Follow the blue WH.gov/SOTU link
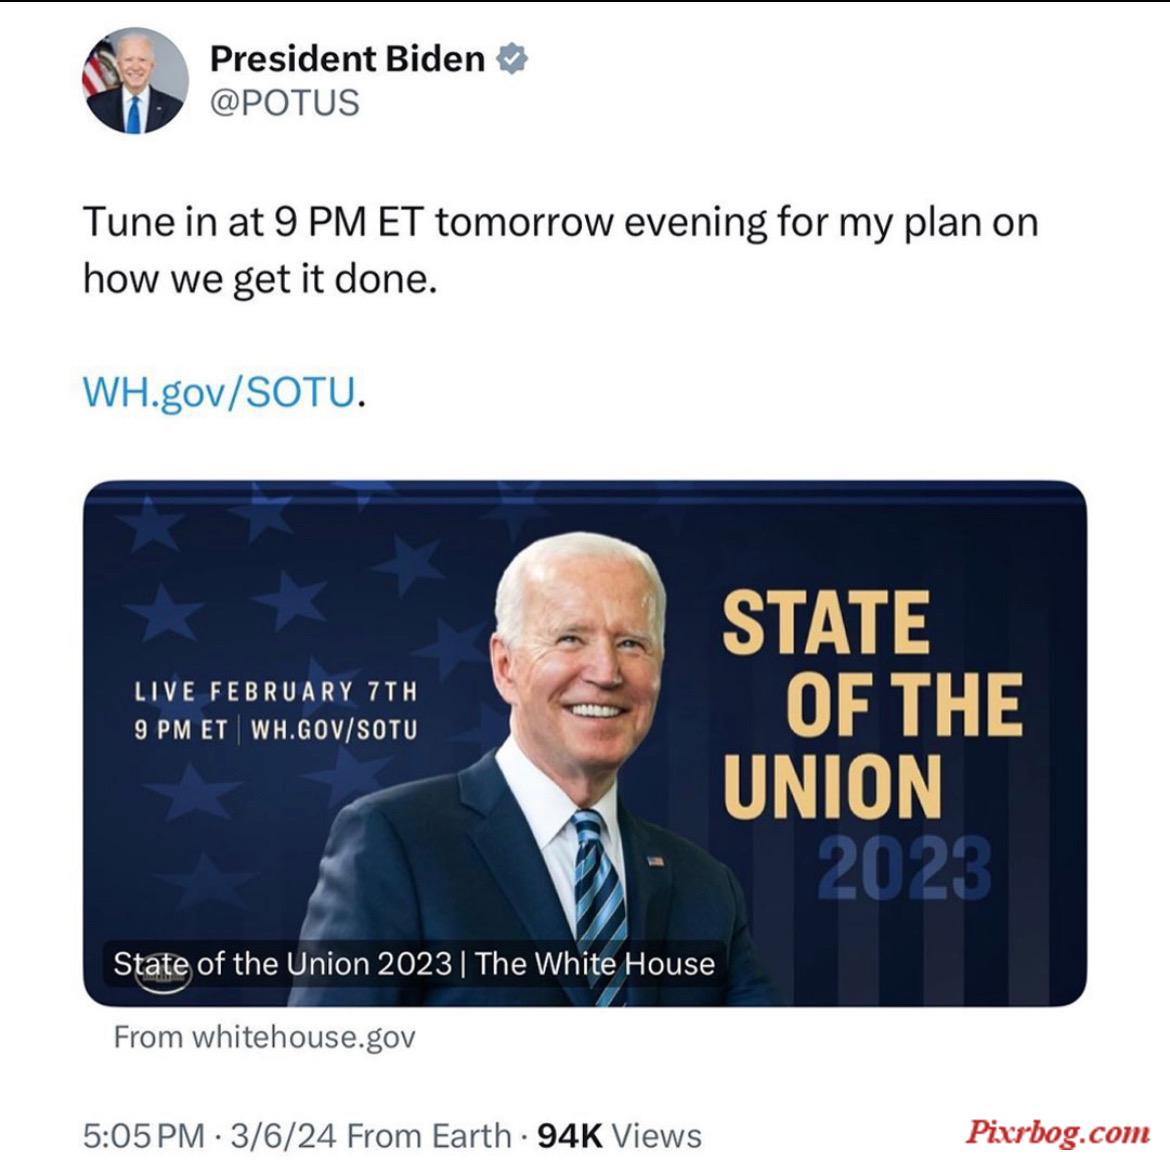This screenshot has width=1170, height=1165. pos(219,391)
